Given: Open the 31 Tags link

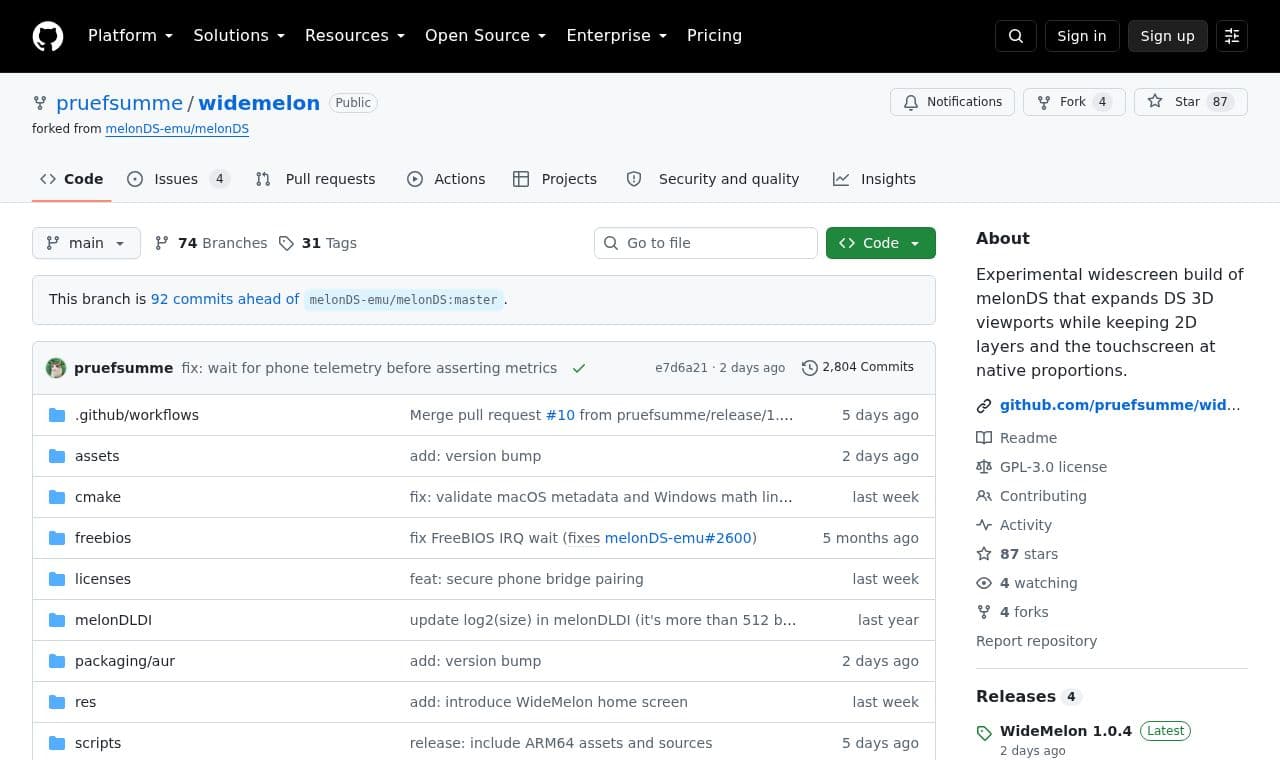Looking at the screenshot, I should tap(317, 243).
